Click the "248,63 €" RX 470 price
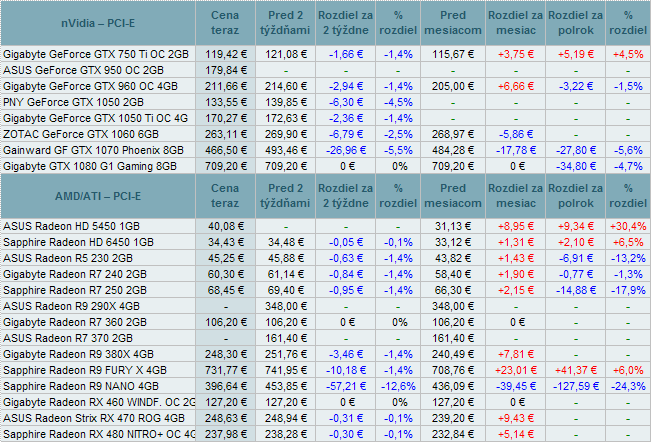 [x=225, y=418]
